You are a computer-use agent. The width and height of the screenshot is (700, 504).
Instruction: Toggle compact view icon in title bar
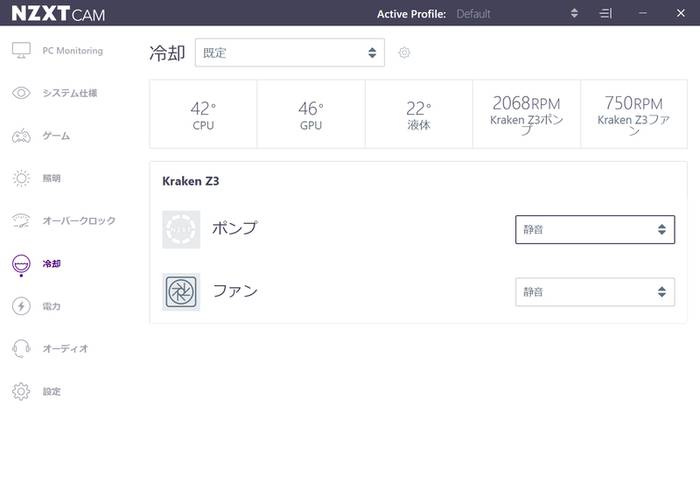tap(605, 13)
